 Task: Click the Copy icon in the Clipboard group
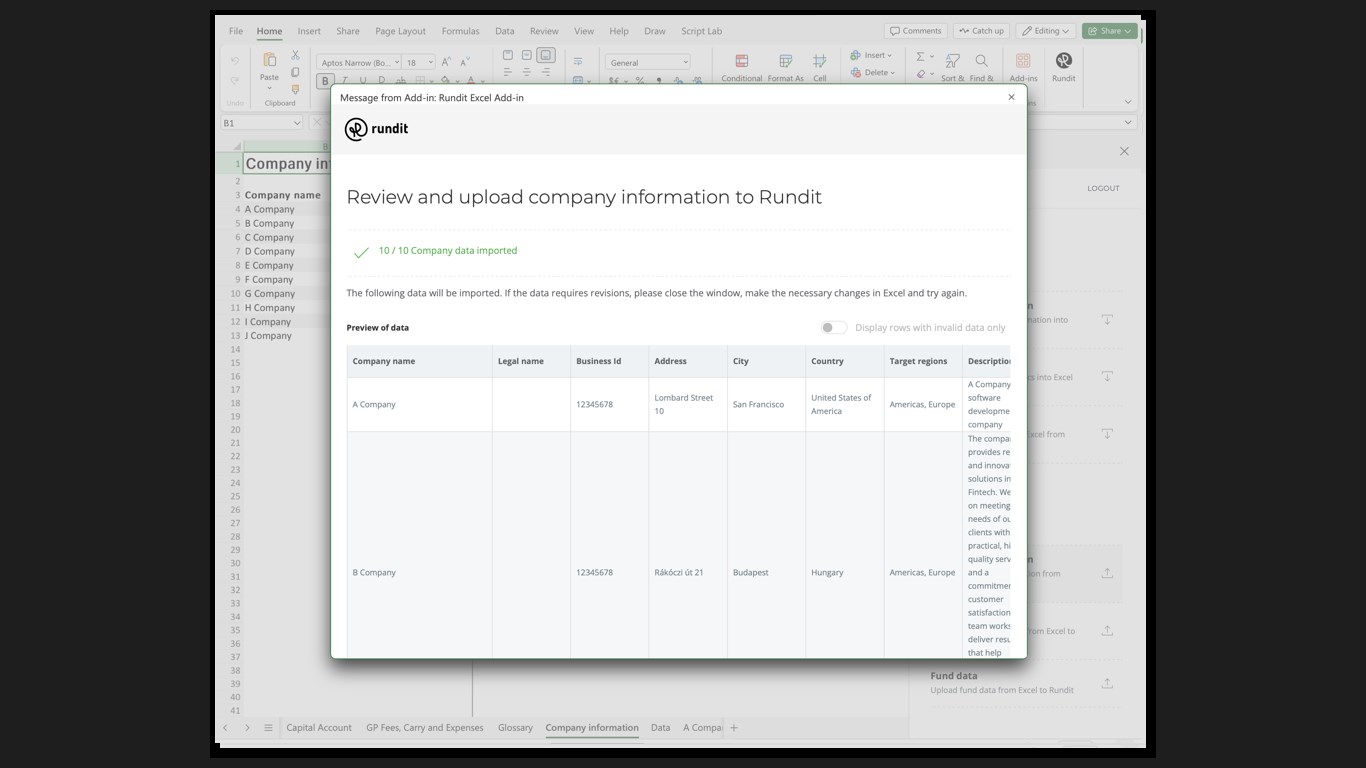(295, 72)
